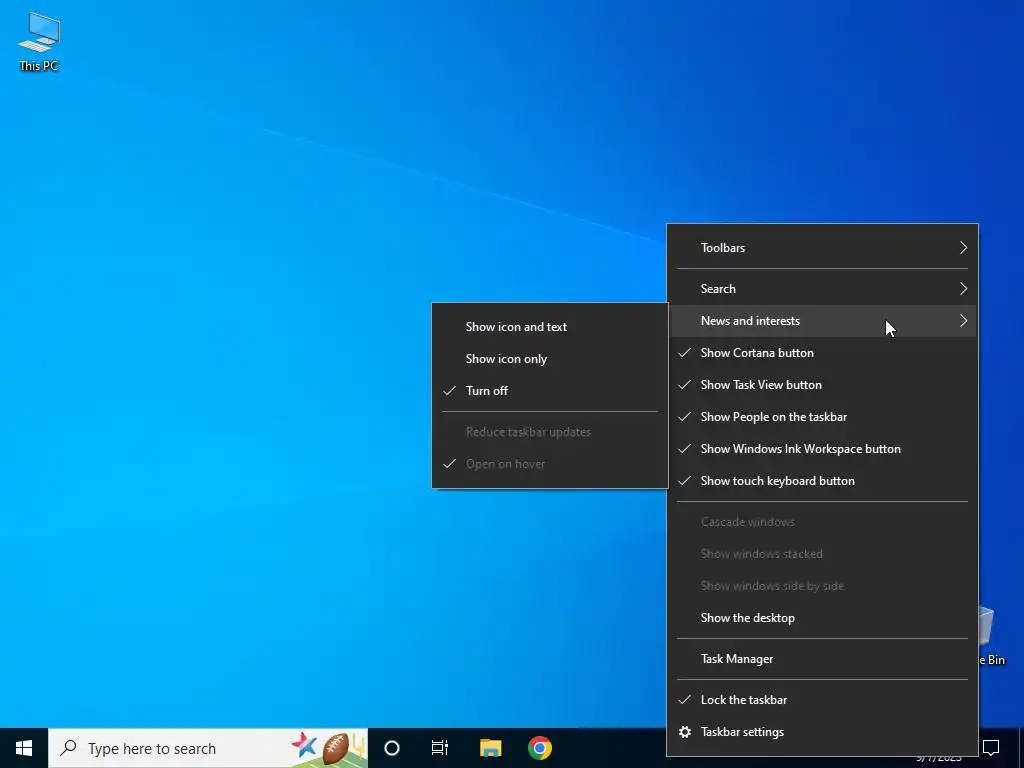Image resolution: width=1024 pixels, height=768 pixels.
Task: Open the Windows Start menu
Action: tap(24, 748)
